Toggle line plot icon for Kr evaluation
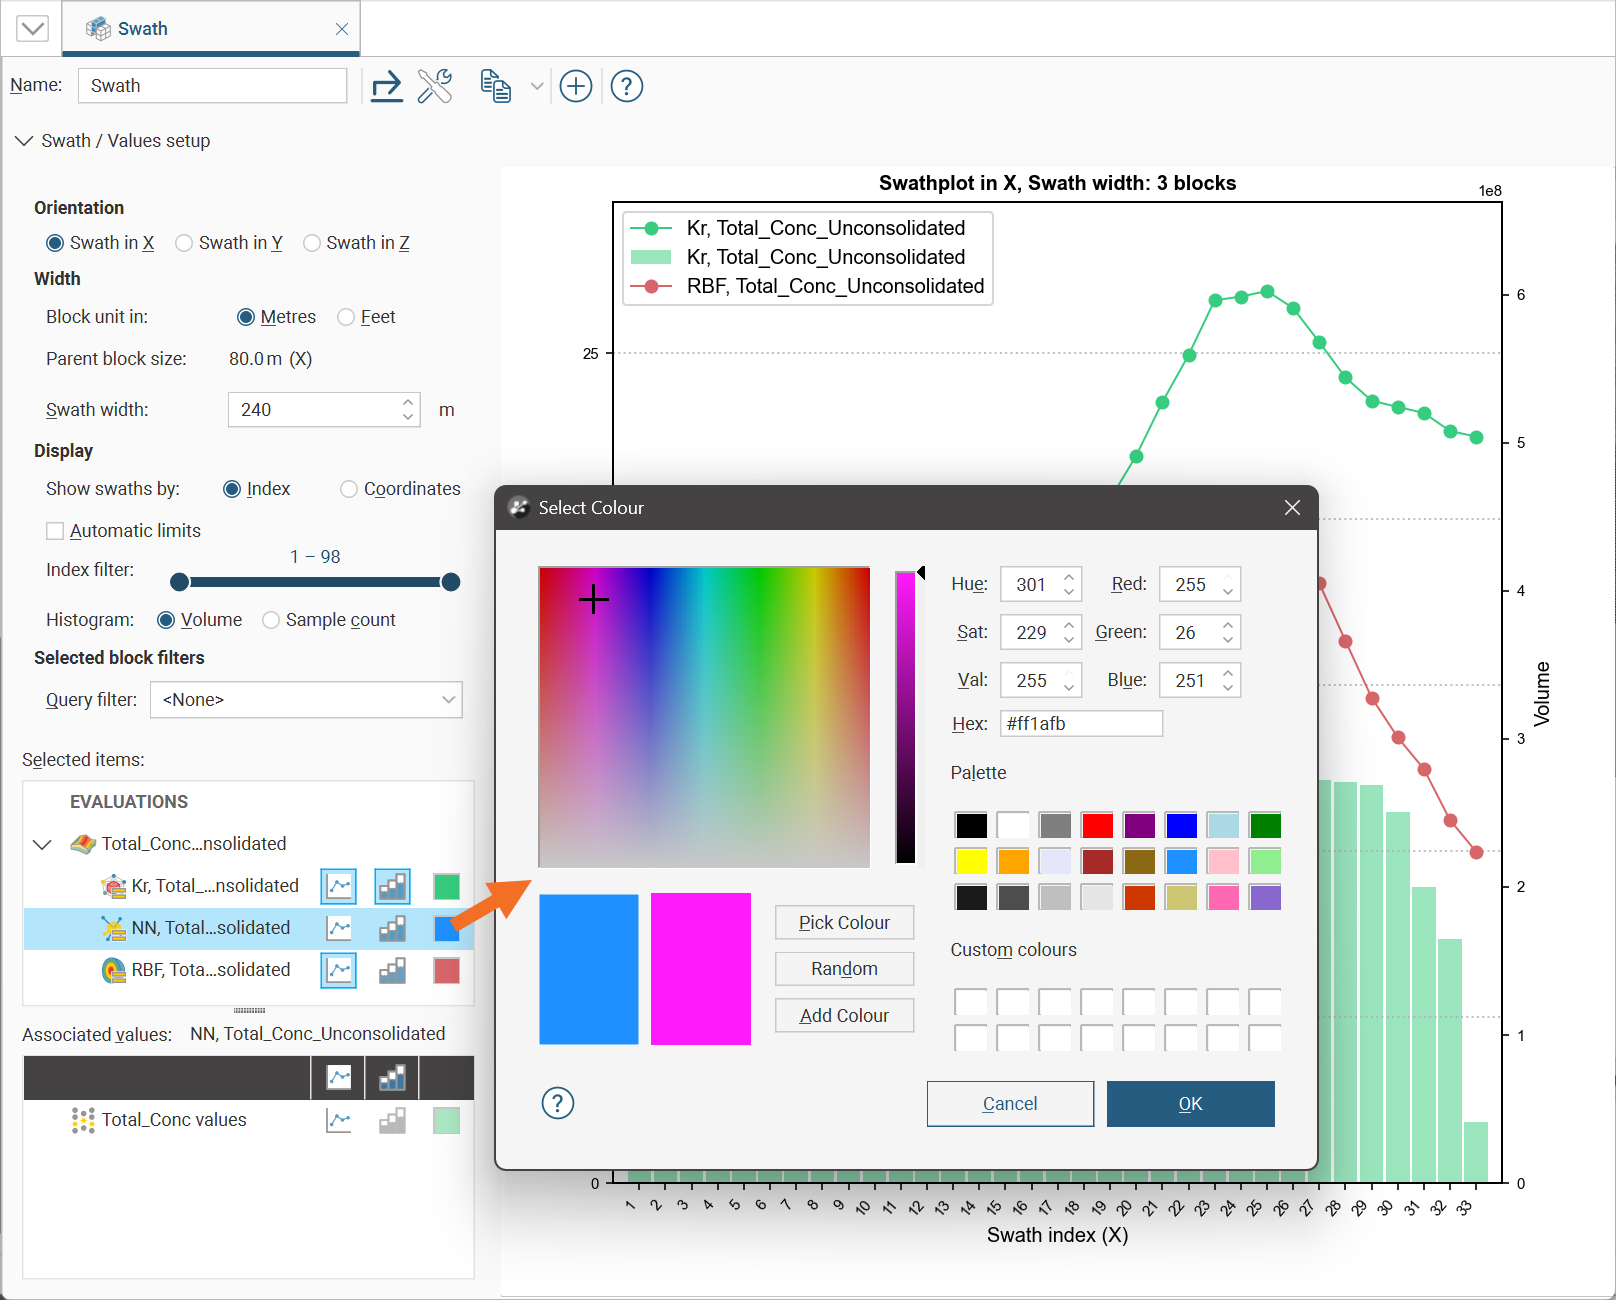 [339, 886]
